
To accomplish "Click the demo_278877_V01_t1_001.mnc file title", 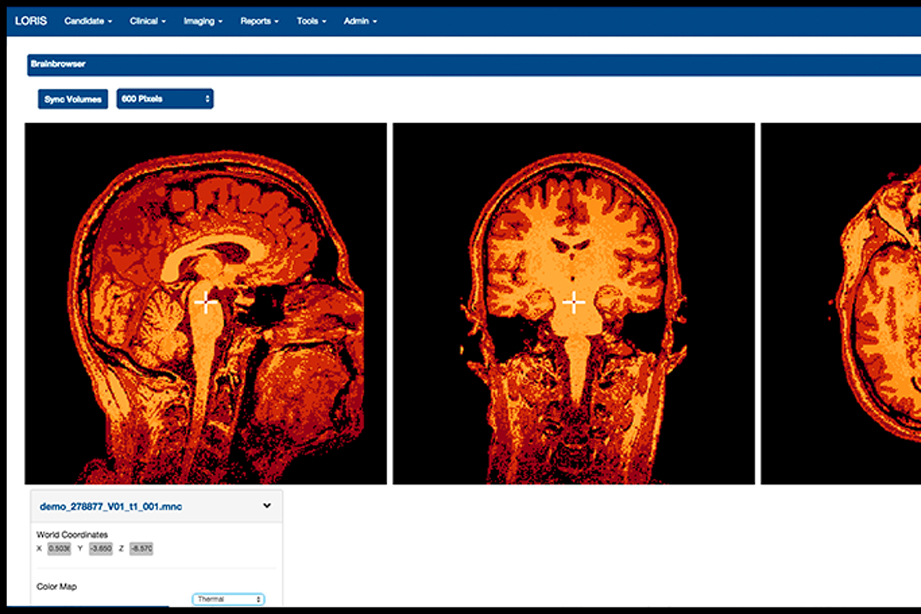I will (110, 507).
